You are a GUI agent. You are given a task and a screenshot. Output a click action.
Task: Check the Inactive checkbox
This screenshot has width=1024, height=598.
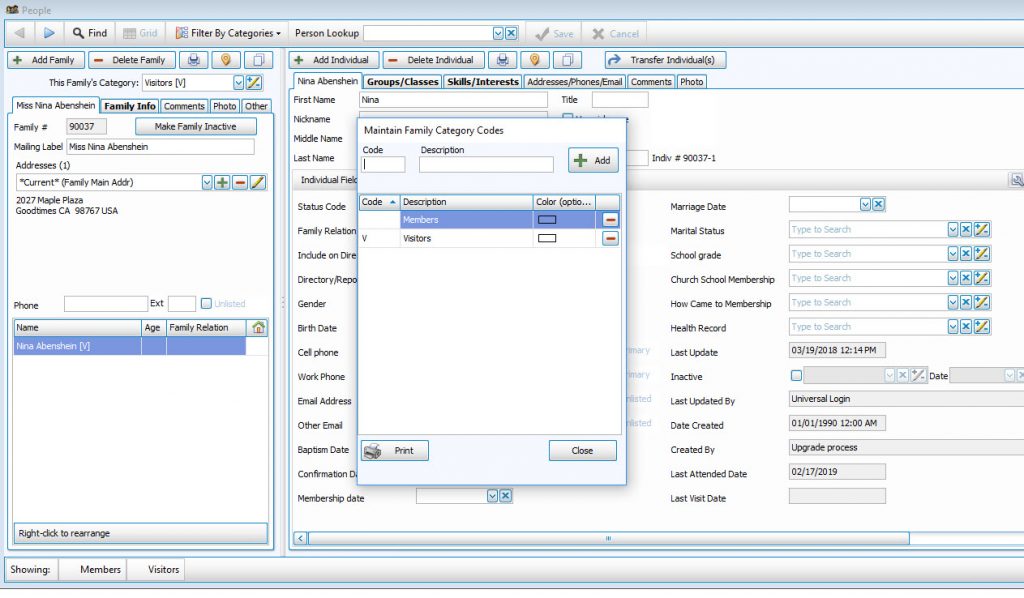pyautogui.click(x=796, y=376)
